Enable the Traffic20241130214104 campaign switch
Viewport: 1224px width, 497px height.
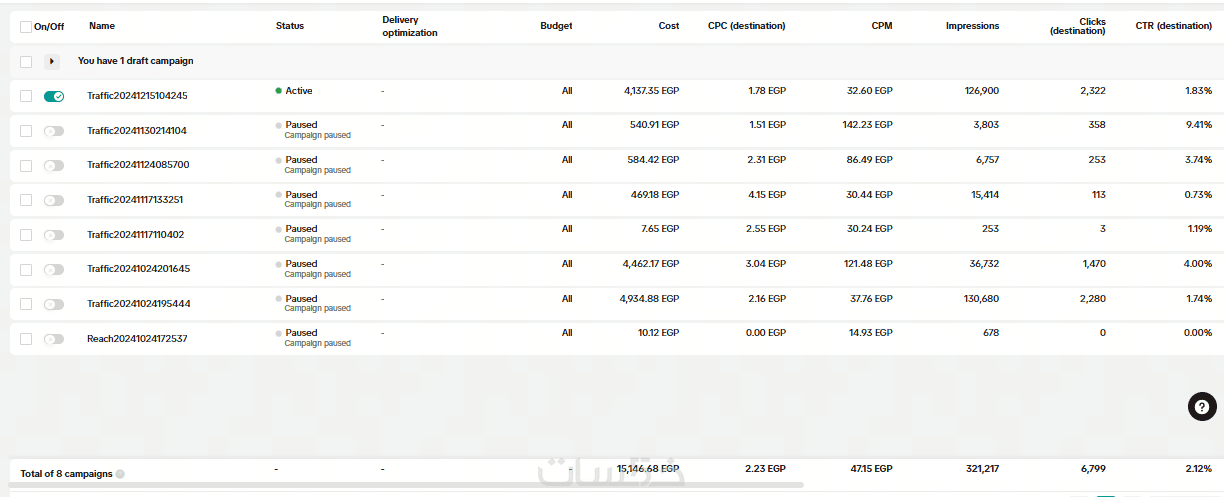click(53, 131)
